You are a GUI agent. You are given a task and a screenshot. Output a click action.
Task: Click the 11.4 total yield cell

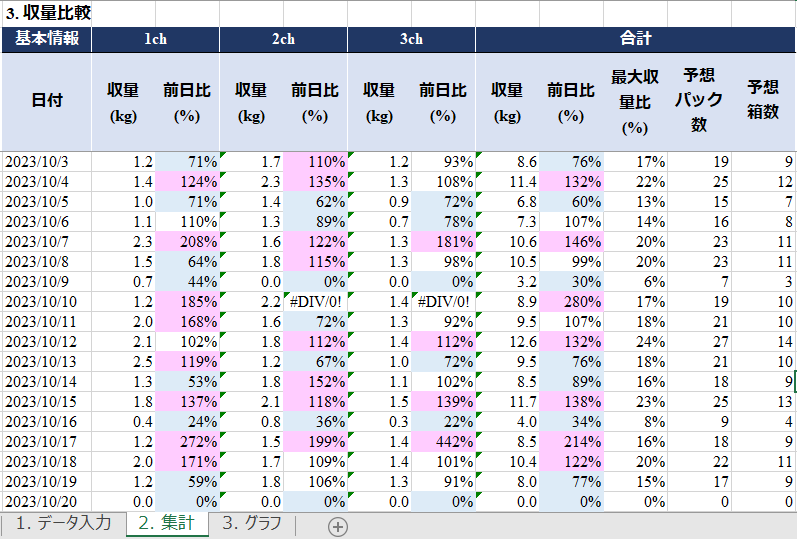[x=508, y=182]
